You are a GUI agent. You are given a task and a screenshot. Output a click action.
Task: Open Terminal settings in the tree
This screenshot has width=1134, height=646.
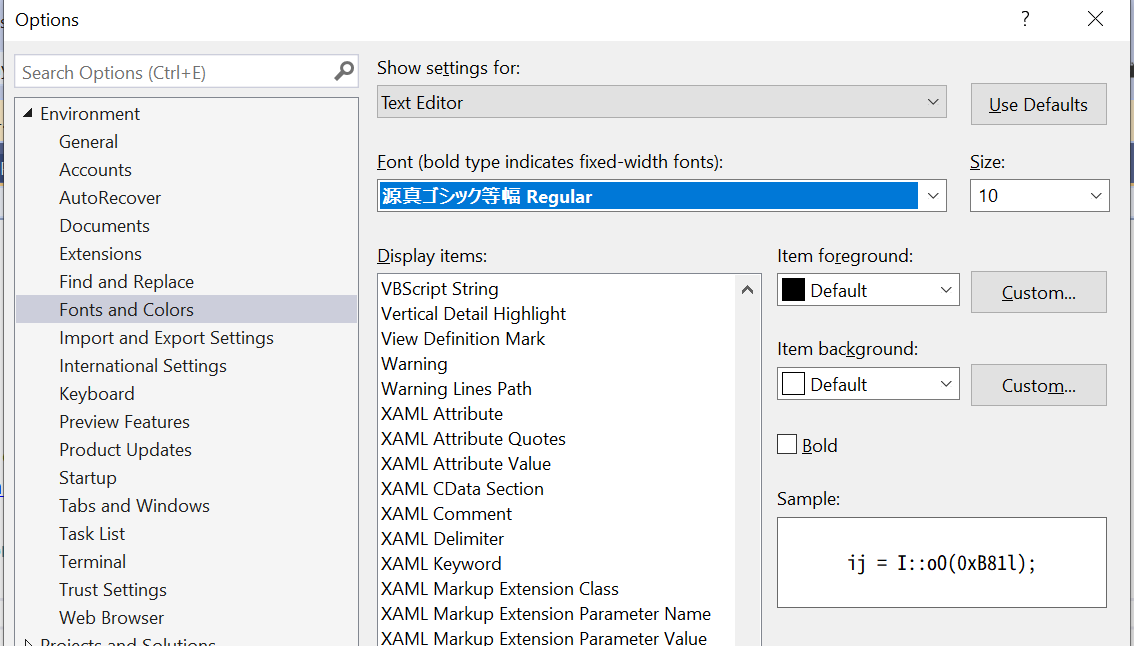click(x=92, y=562)
